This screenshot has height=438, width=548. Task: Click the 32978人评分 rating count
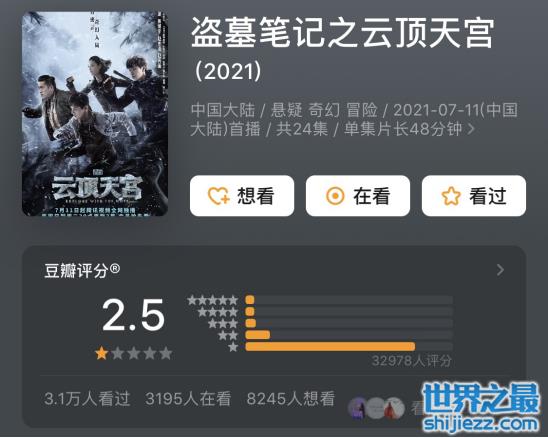click(x=411, y=361)
